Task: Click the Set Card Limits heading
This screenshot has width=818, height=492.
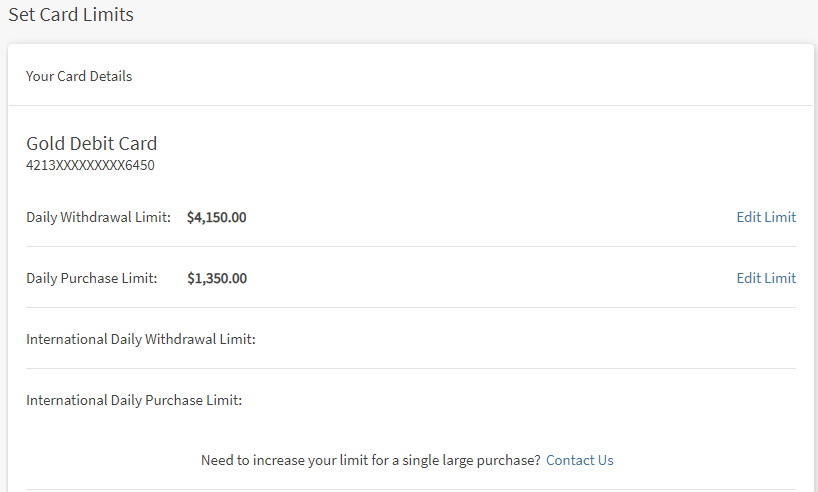Action: point(71,15)
